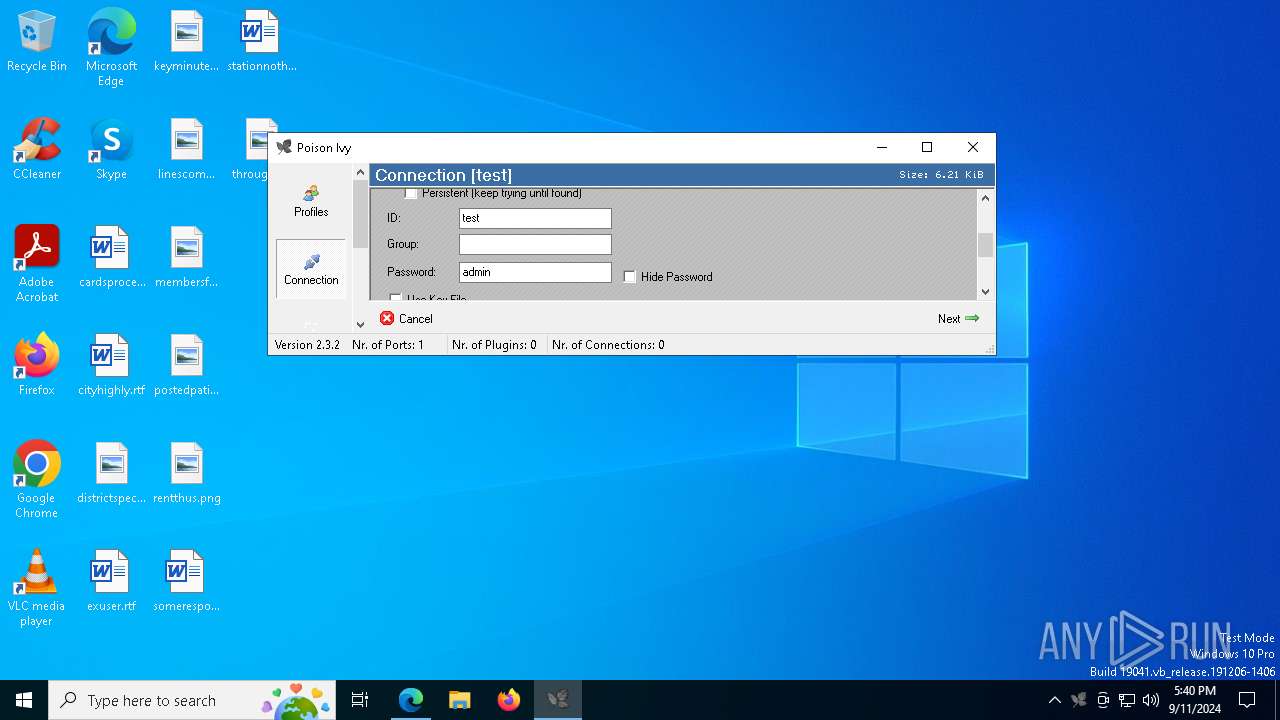The image size is (1280, 720).
Task: Click 'Nr. of Plugins: 0' status text
Action: pos(494,345)
